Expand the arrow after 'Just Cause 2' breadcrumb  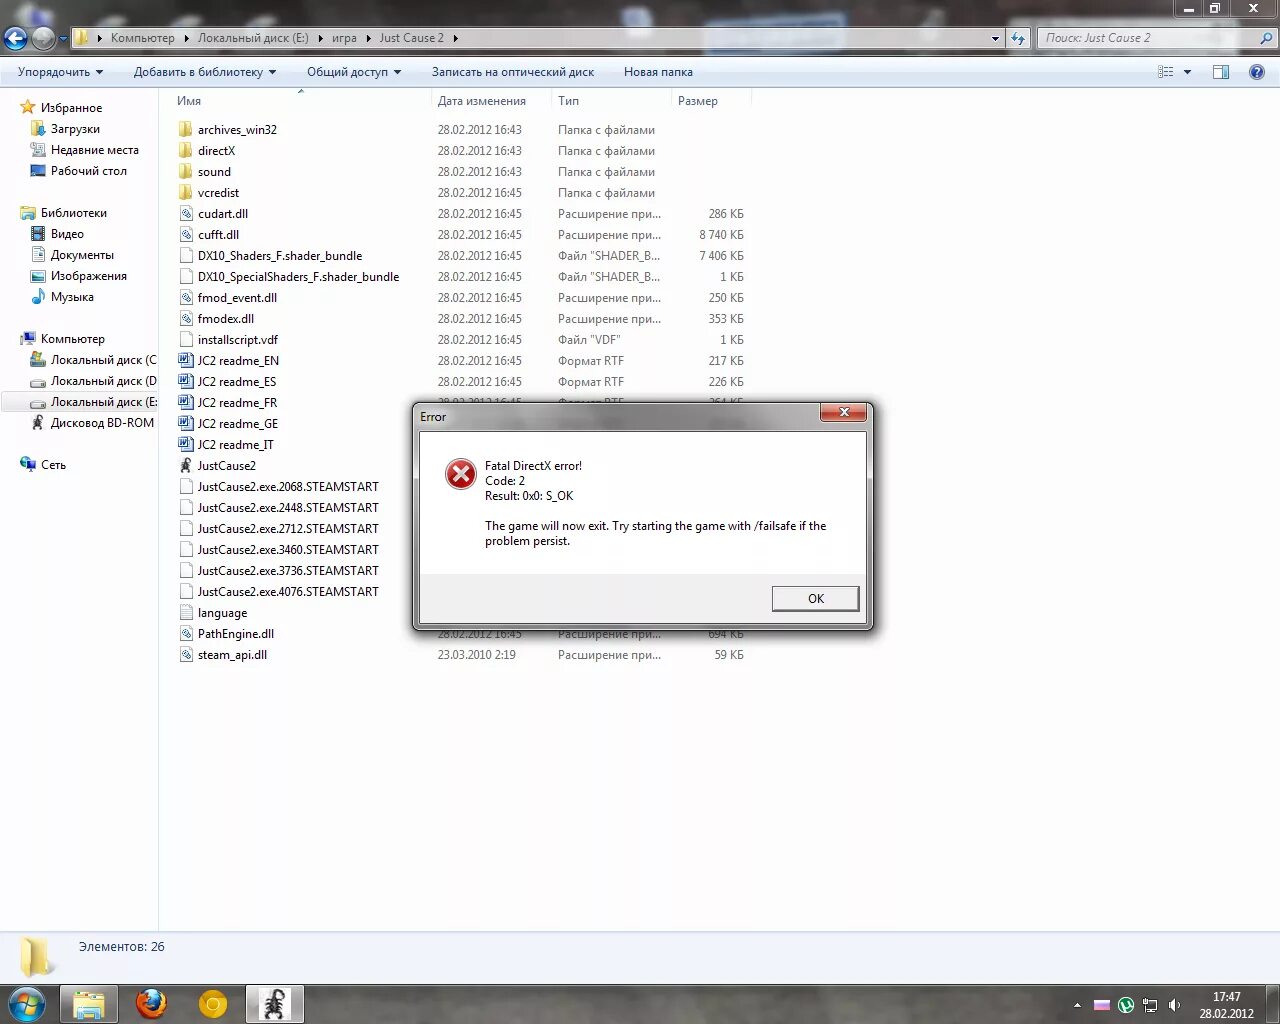tap(456, 38)
